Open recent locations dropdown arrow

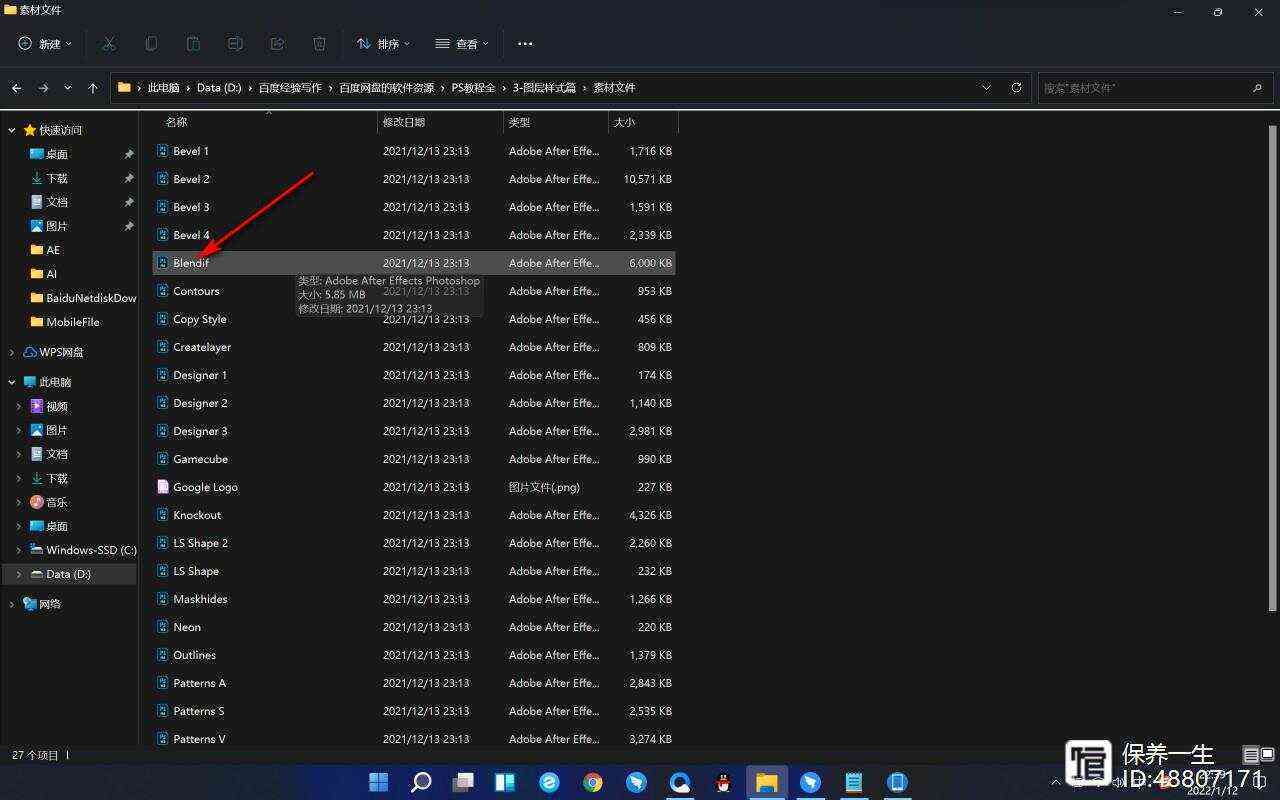[68, 88]
